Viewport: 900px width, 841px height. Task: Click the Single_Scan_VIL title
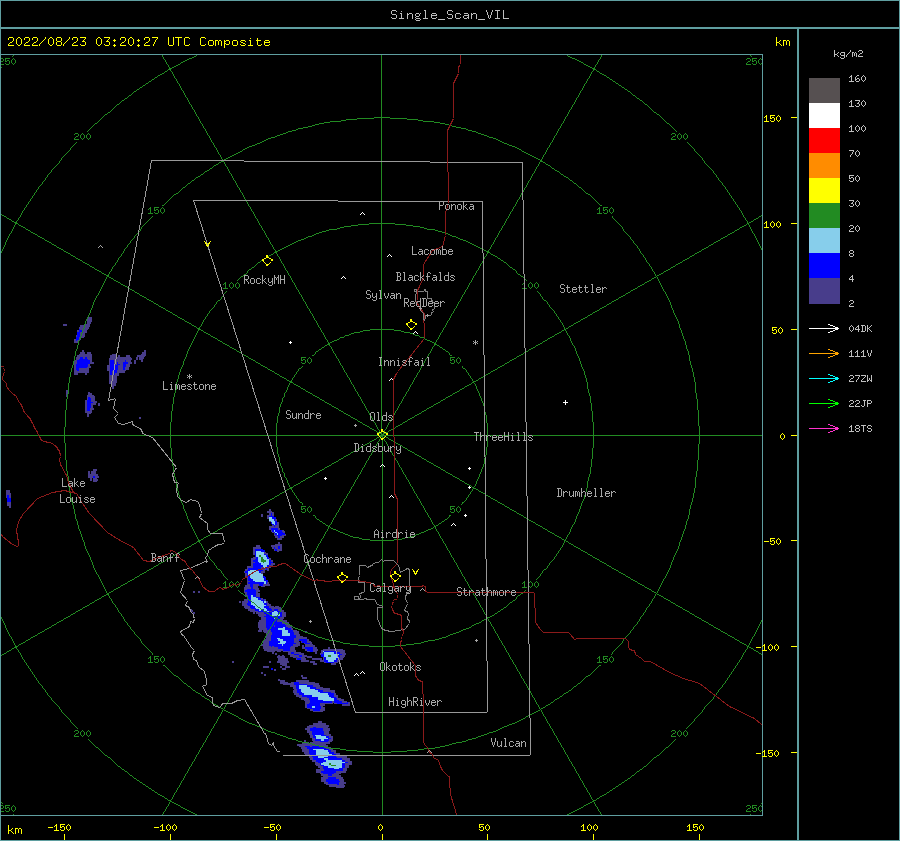point(449,14)
